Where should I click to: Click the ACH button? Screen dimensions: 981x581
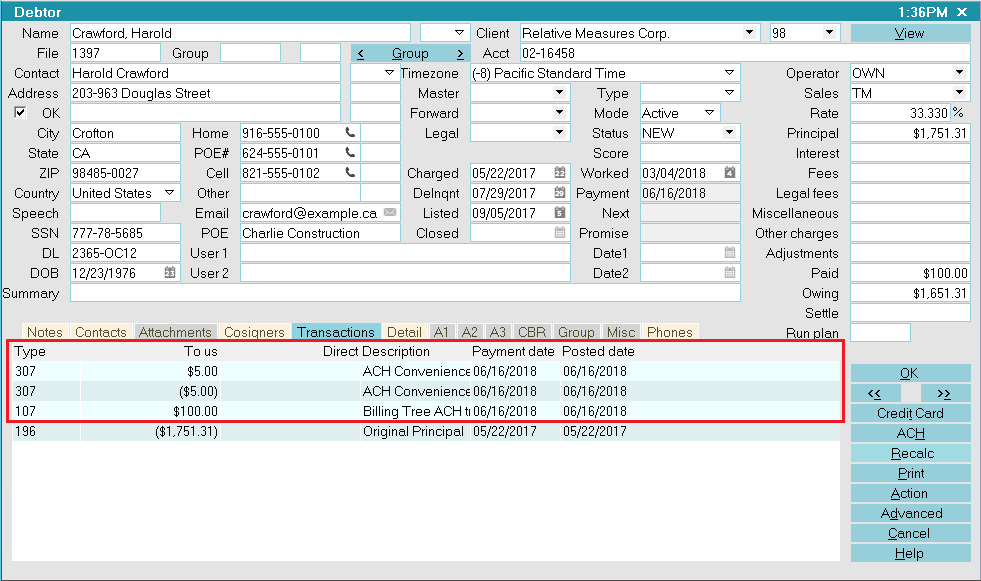point(910,433)
